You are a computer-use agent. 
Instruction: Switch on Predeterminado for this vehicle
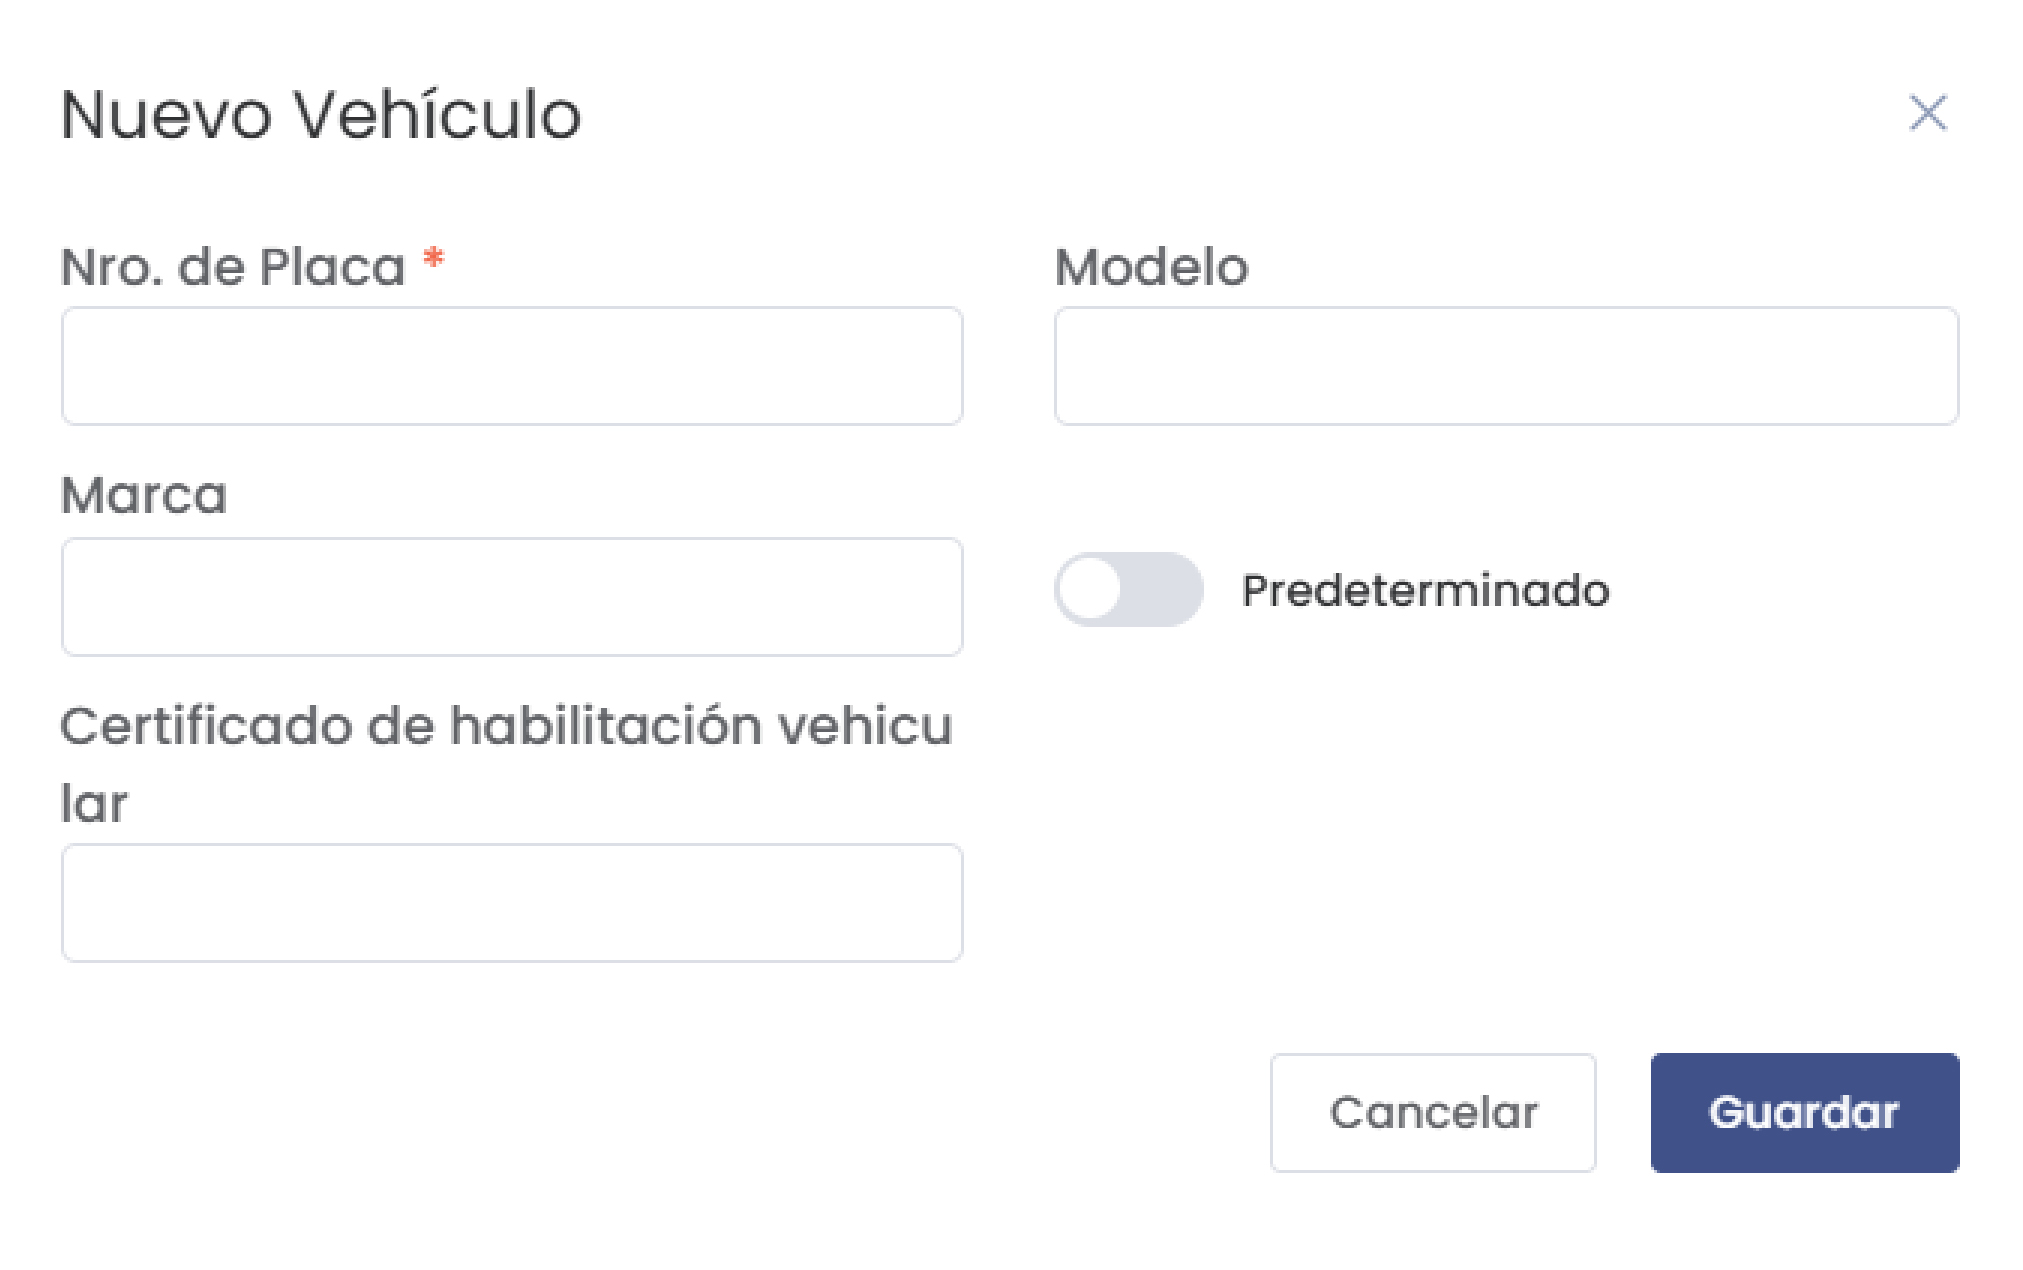pyautogui.click(x=1128, y=590)
